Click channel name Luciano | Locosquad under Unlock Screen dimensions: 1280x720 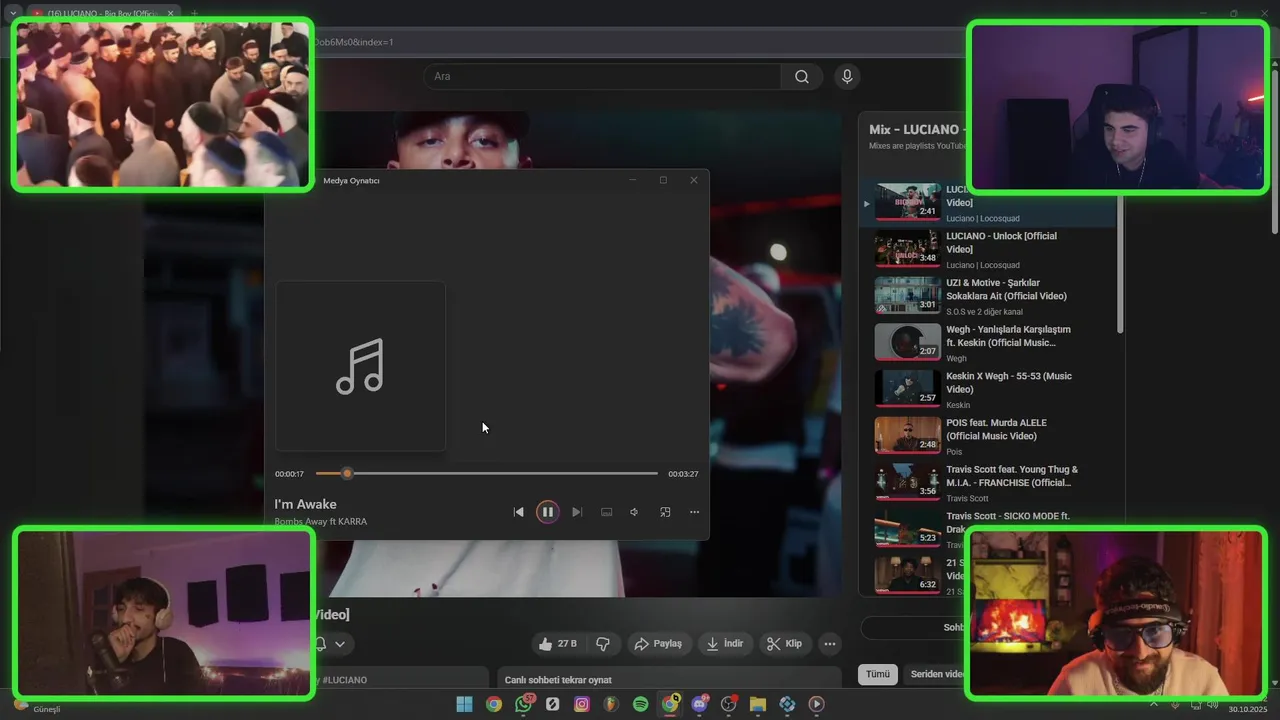point(983,265)
